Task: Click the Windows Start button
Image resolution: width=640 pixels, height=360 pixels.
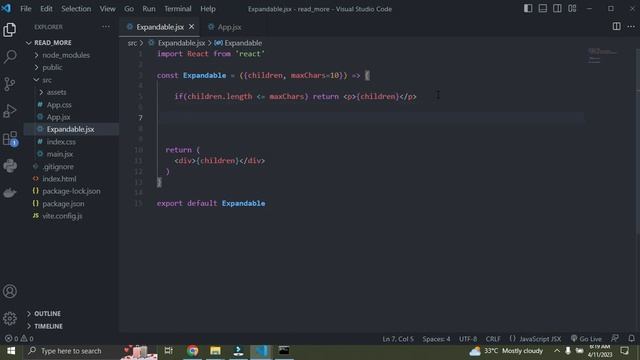Action: tap(11, 351)
